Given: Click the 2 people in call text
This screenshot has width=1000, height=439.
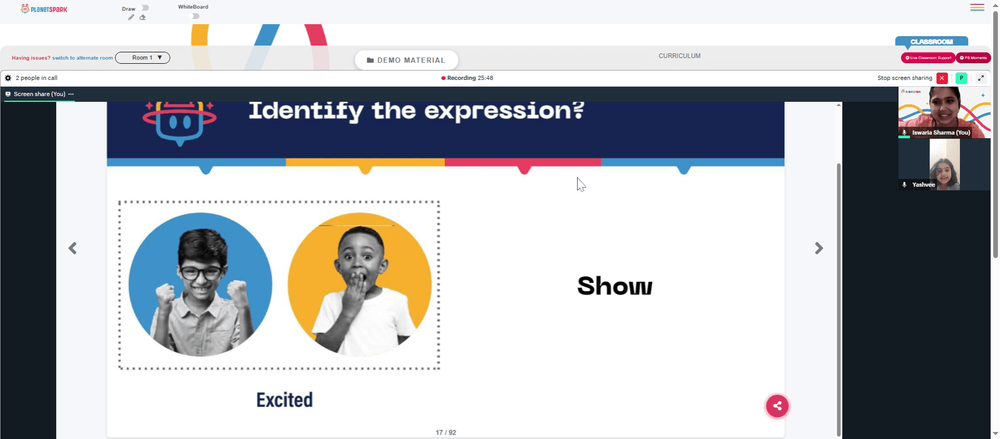Looking at the screenshot, I should tap(36, 78).
